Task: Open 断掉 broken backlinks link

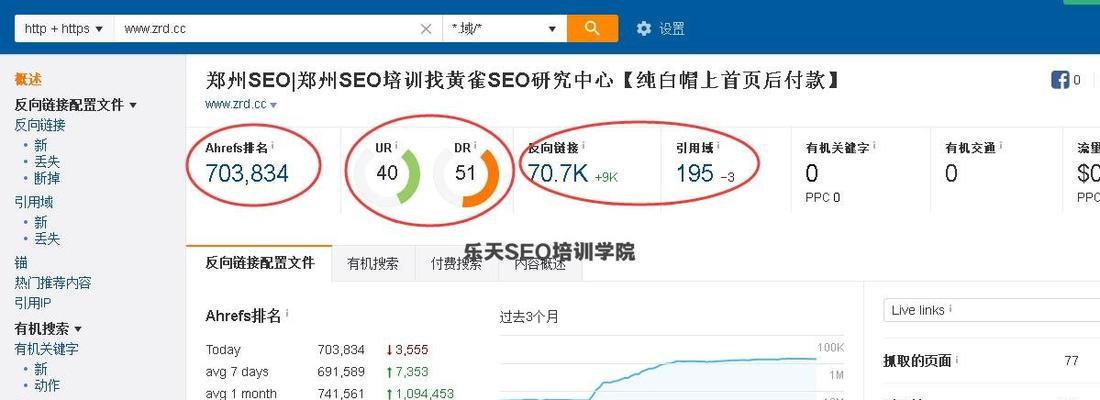Action: (x=47, y=178)
